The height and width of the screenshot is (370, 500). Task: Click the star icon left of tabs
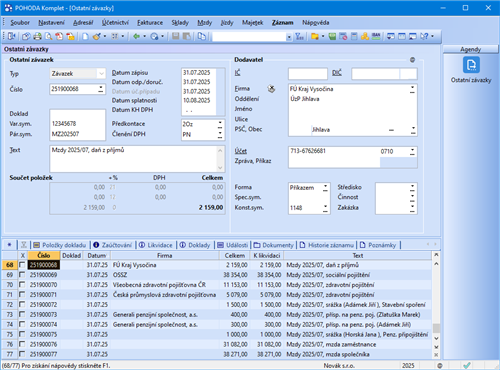click(9, 245)
